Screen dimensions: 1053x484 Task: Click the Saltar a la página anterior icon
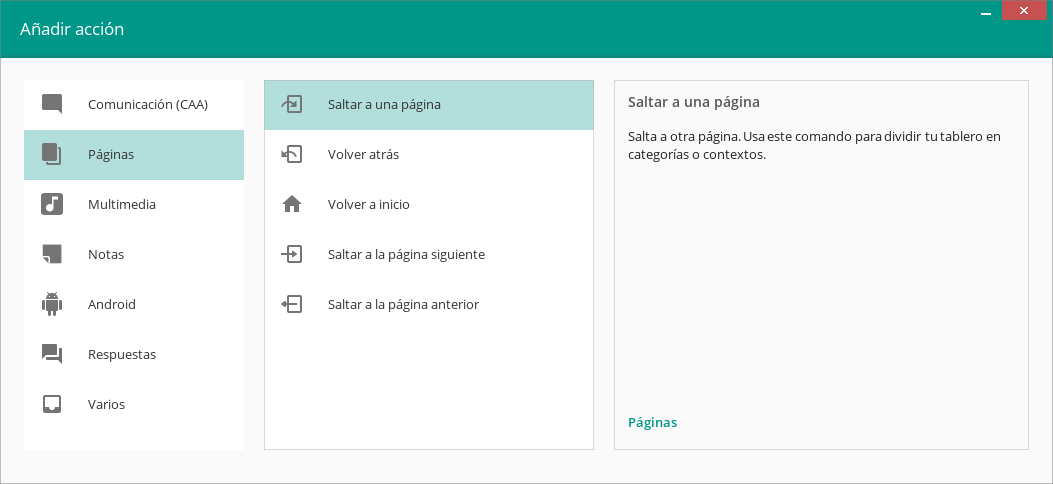[x=292, y=304]
